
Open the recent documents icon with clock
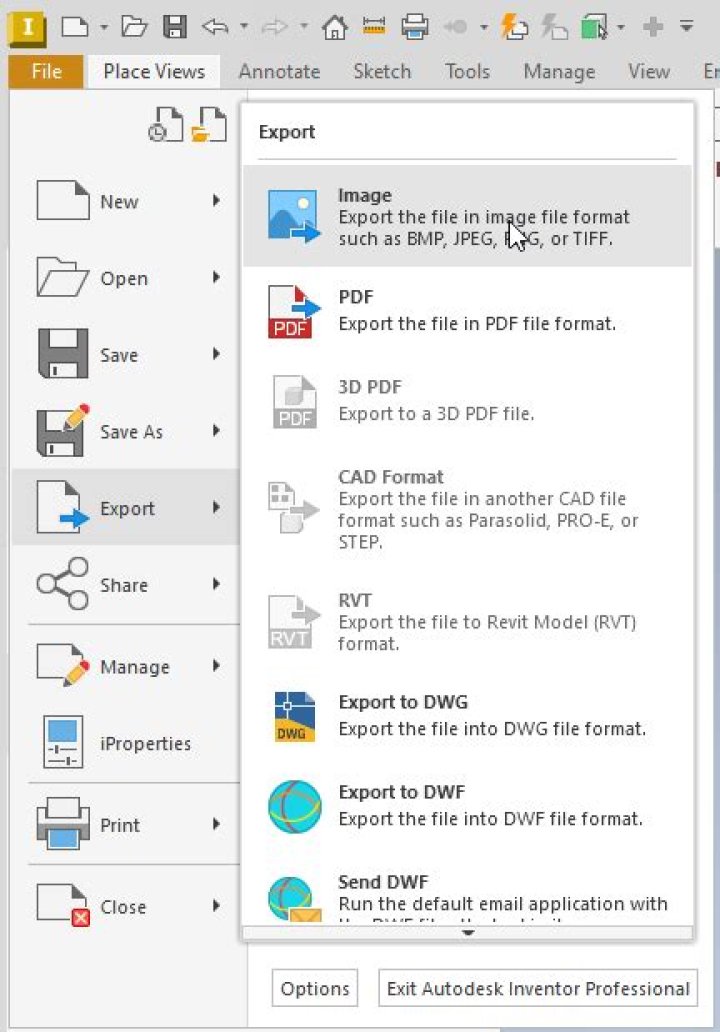click(x=166, y=124)
